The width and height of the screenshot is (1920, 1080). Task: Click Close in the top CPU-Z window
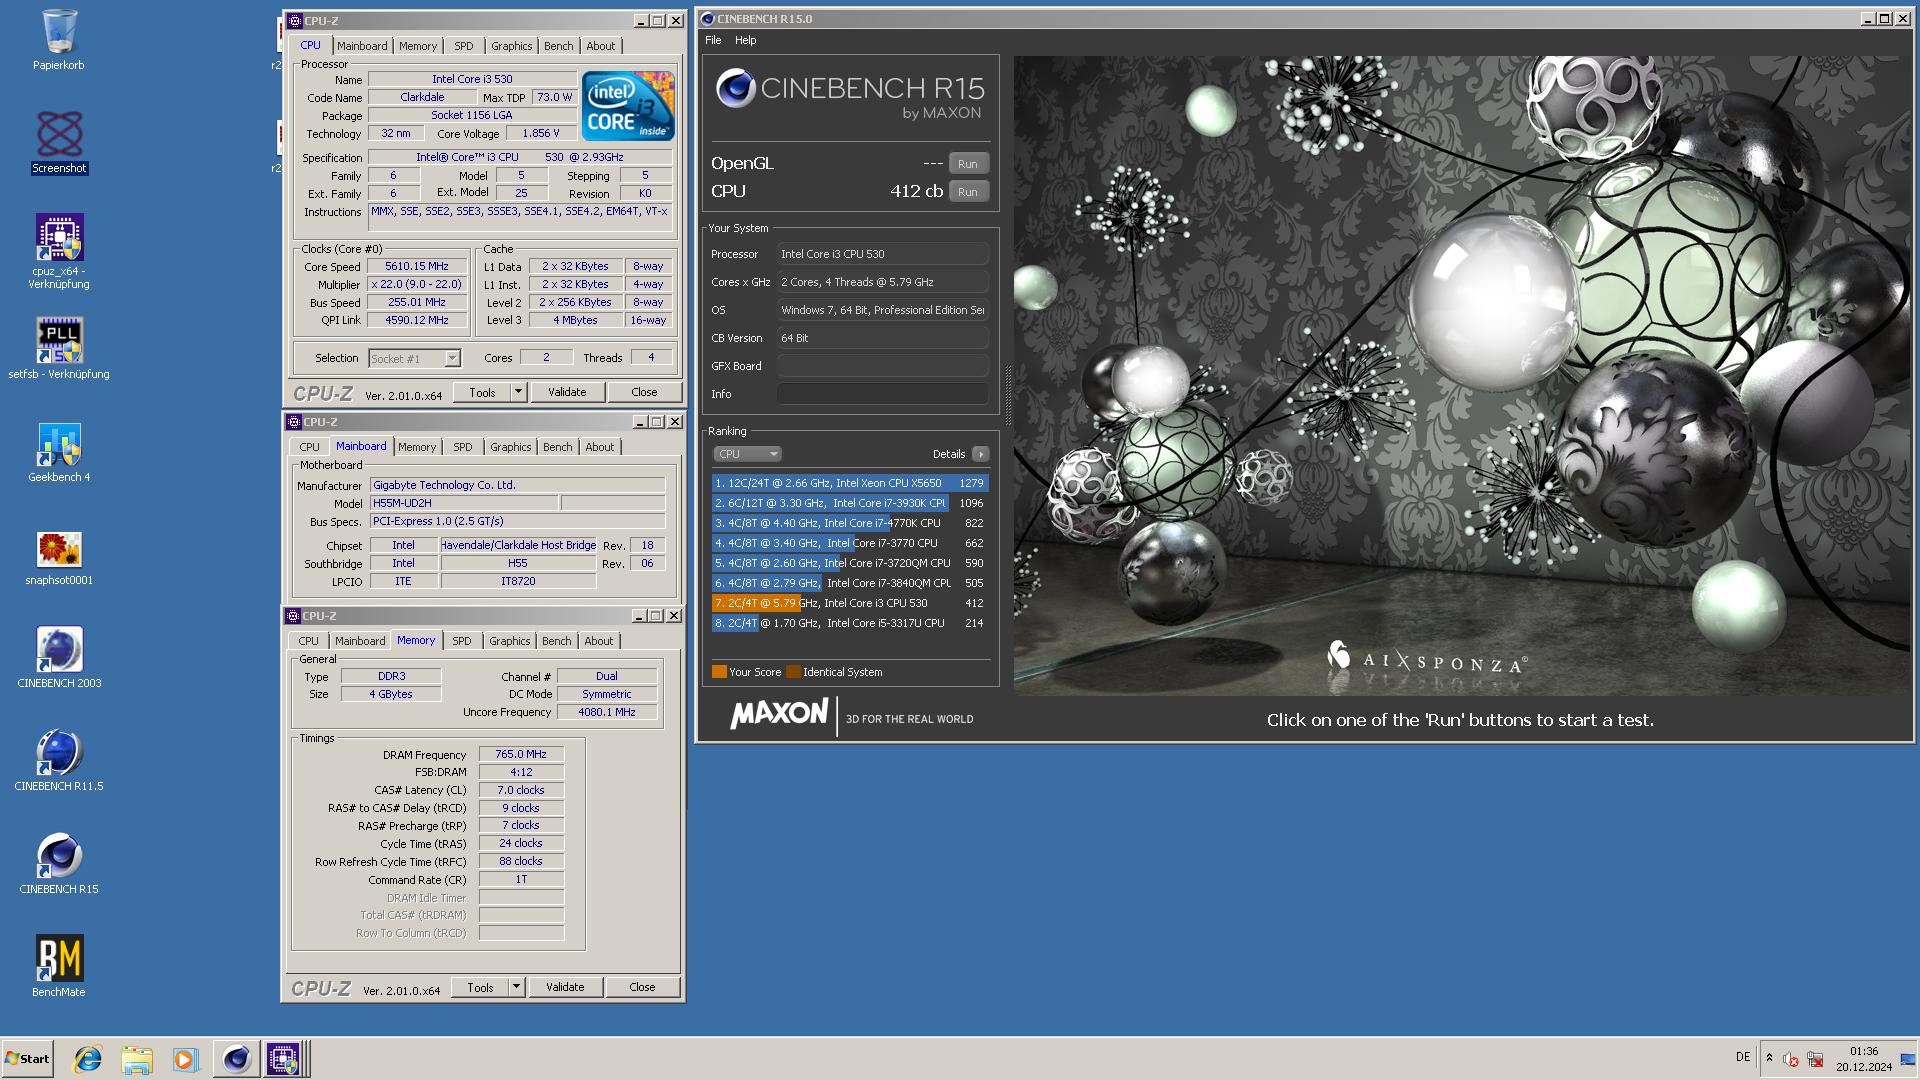coord(645,393)
